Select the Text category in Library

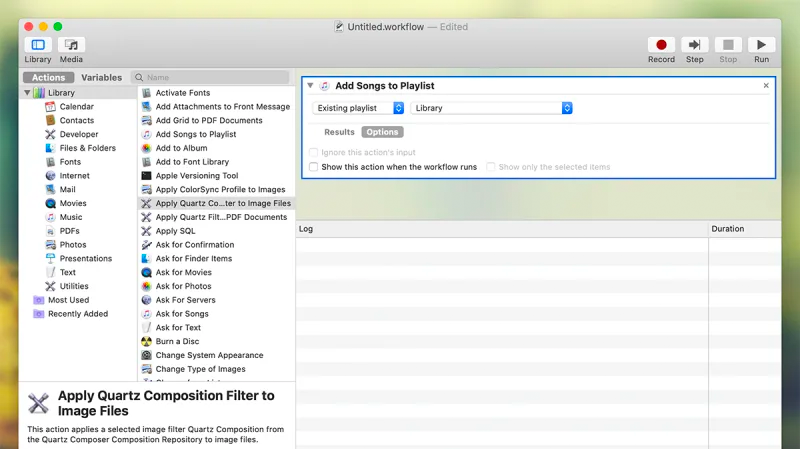coord(67,272)
